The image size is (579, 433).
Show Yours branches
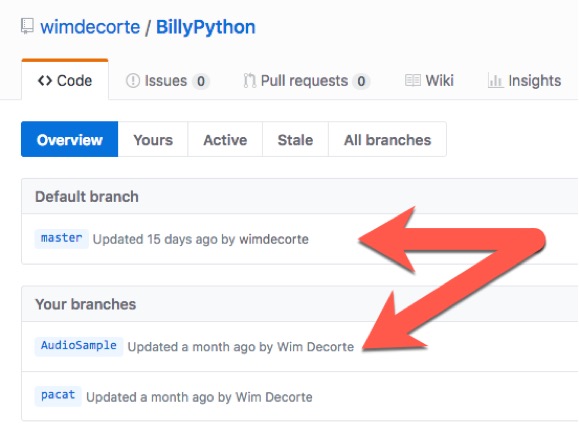[153, 139]
